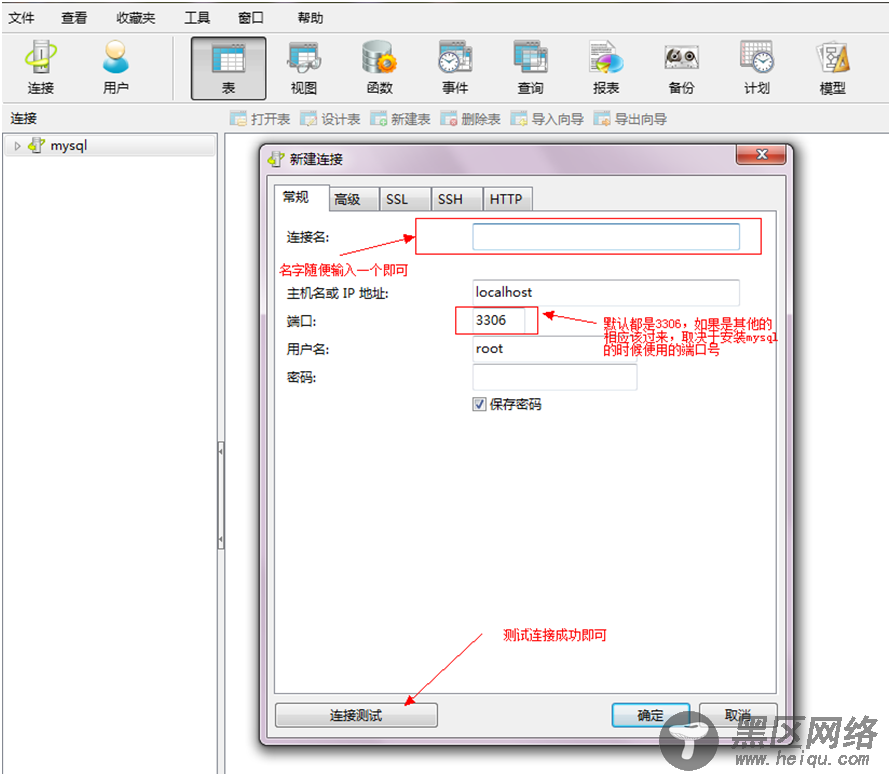891x776 pixels.
Task: Click the 取消 (Cancel) button
Action: 738,715
